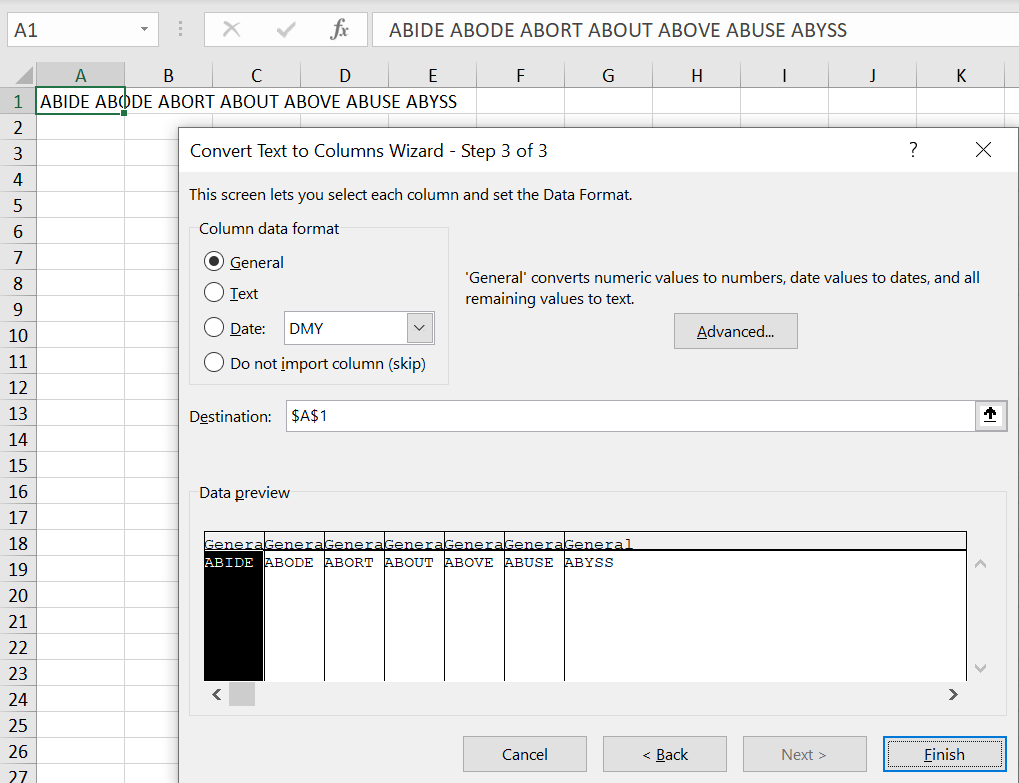Image resolution: width=1019 pixels, height=783 pixels.
Task: Close the Convert Text to Columns Wizard
Action: [x=983, y=150]
